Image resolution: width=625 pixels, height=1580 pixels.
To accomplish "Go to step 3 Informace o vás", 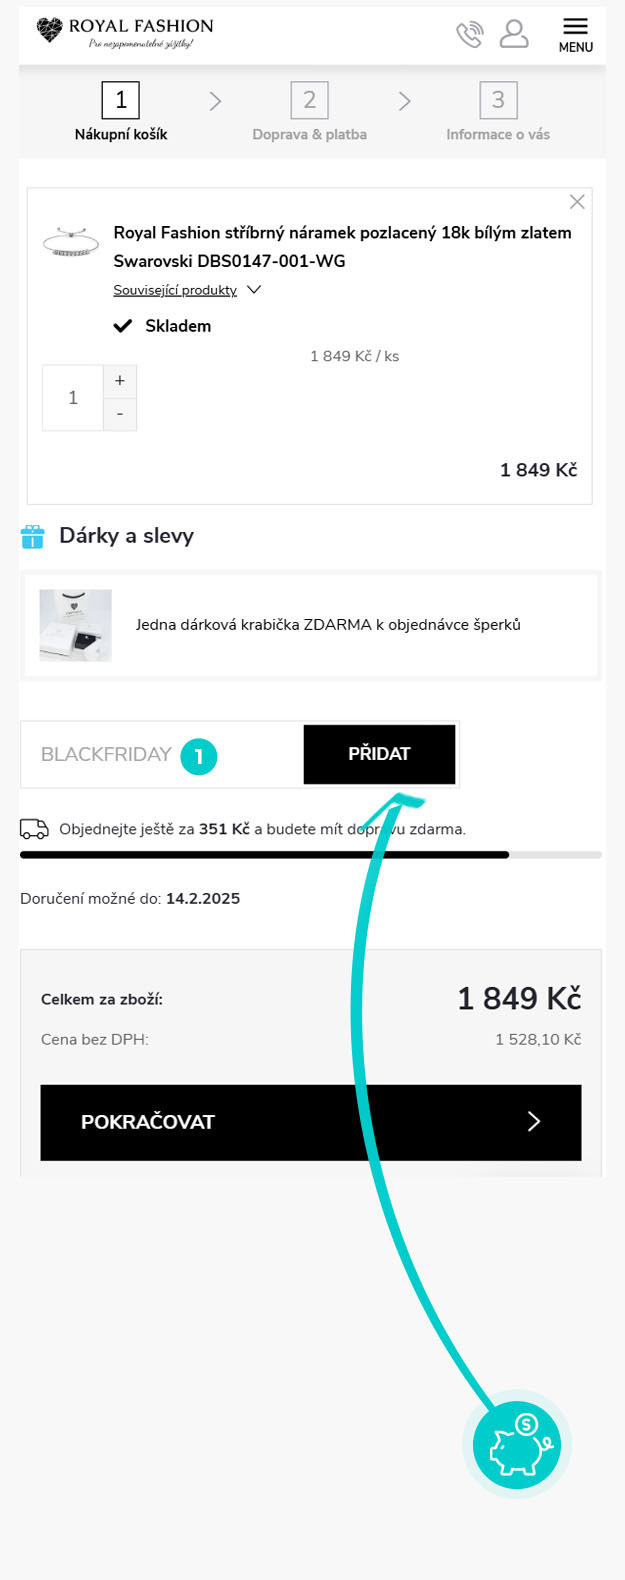I will tap(498, 111).
